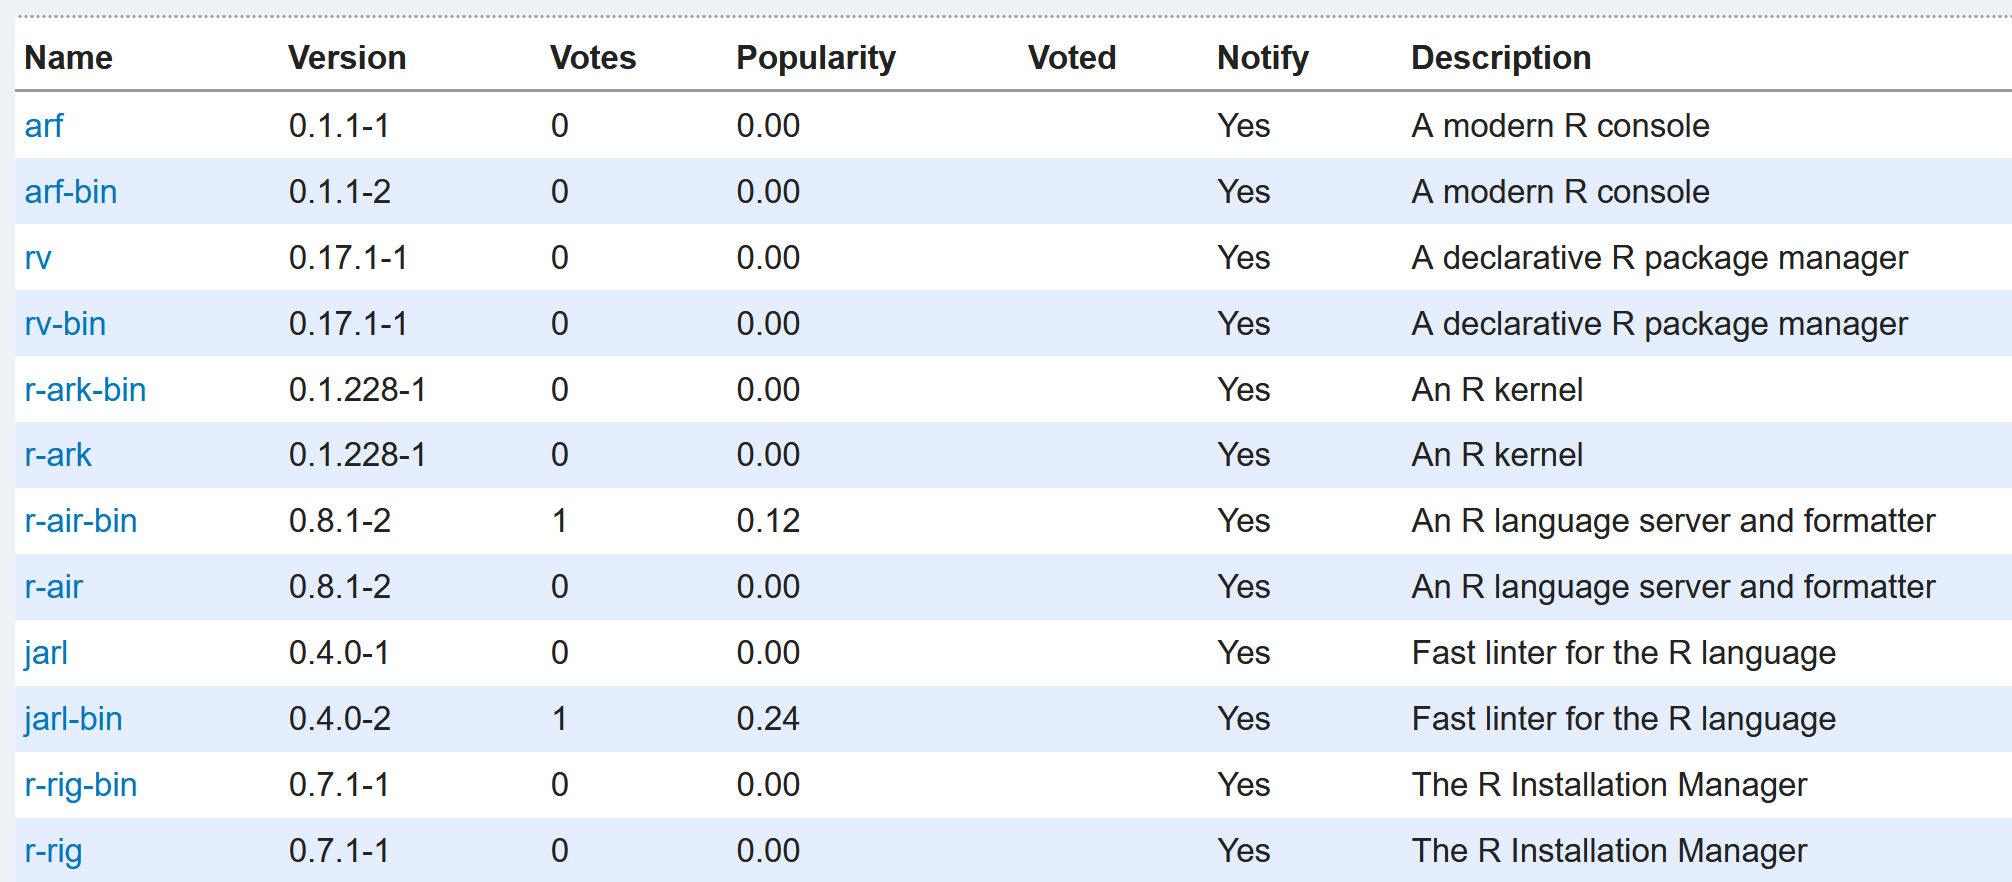Click the Voted column header

pos(1072,58)
